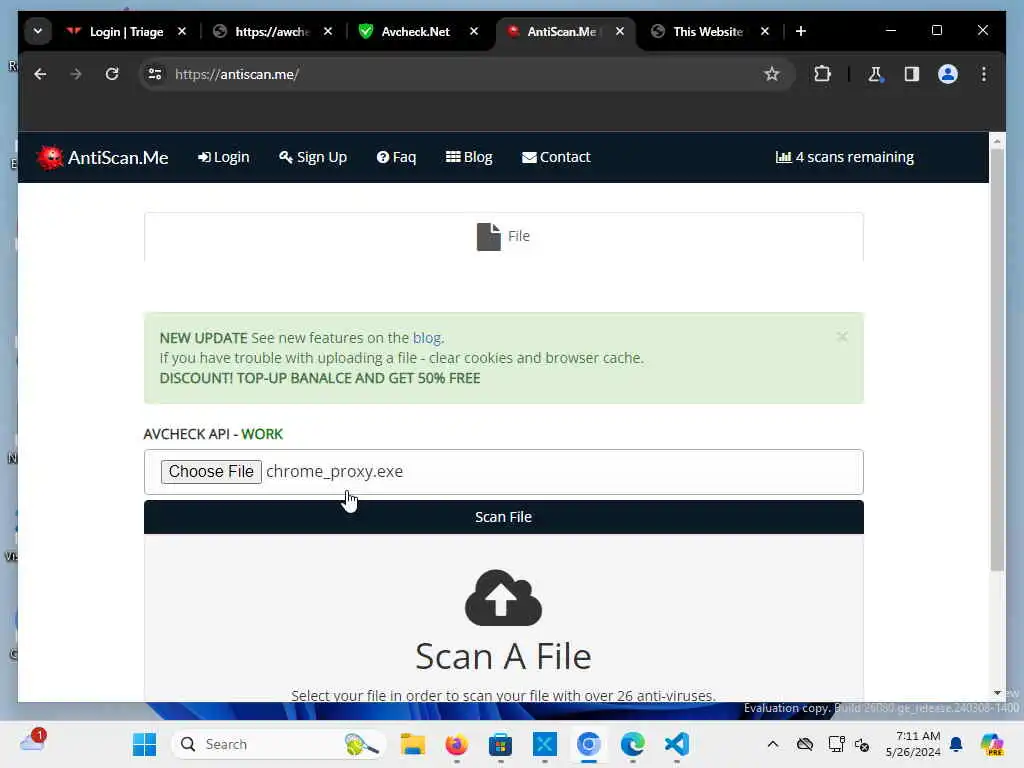Image resolution: width=1024 pixels, height=768 pixels.
Task: Click the Choose File button
Action: point(211,472)
